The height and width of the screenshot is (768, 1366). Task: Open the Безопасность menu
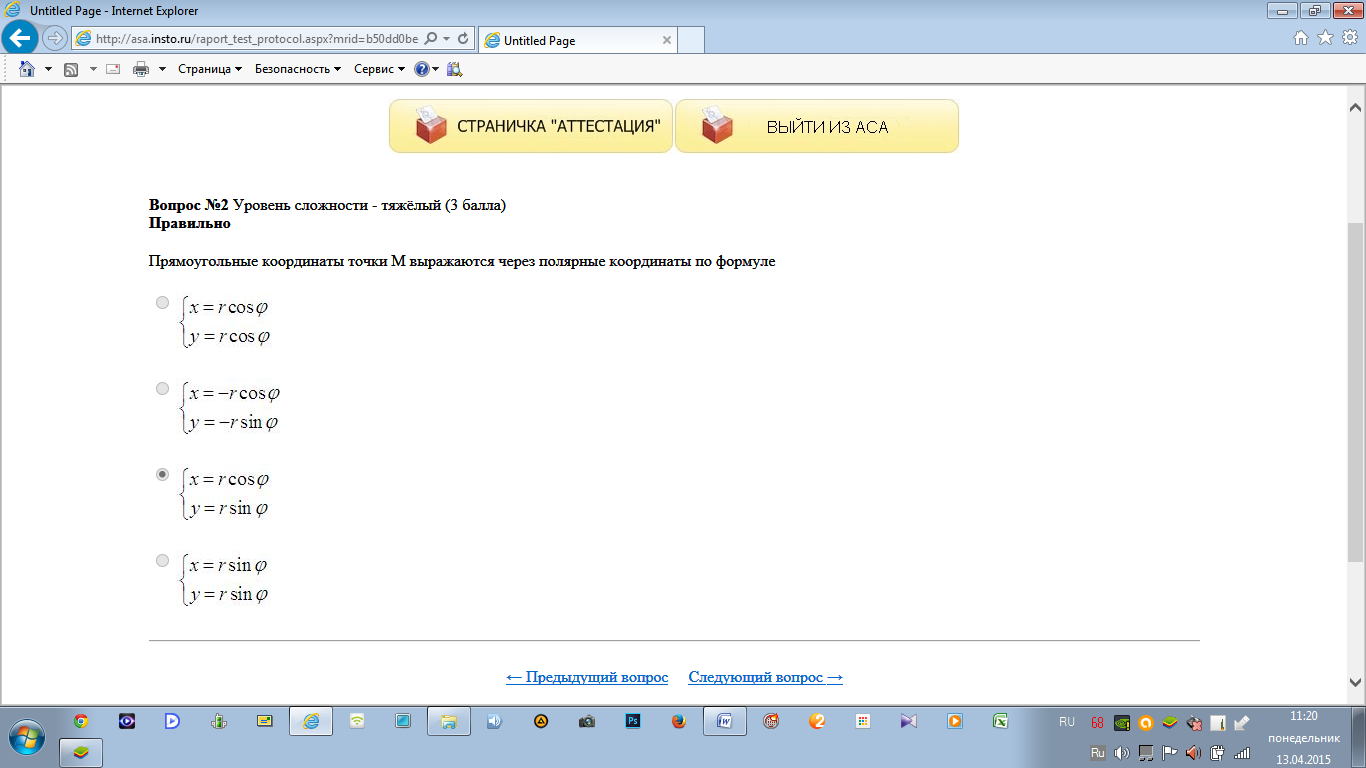click(298, 69)
